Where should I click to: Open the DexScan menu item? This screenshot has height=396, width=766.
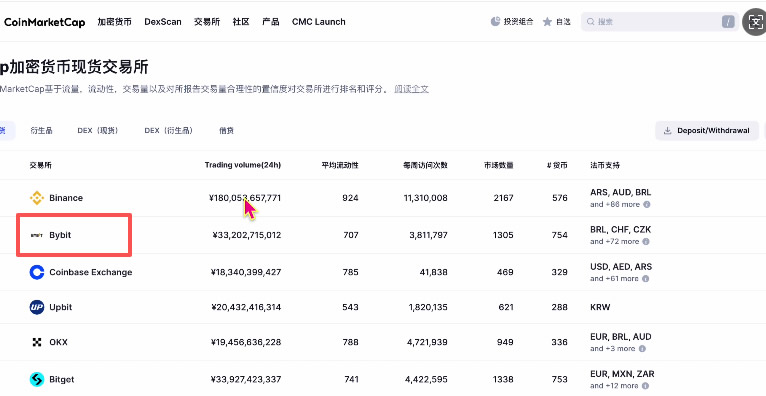pyautogui.click(x=163, y=22)
